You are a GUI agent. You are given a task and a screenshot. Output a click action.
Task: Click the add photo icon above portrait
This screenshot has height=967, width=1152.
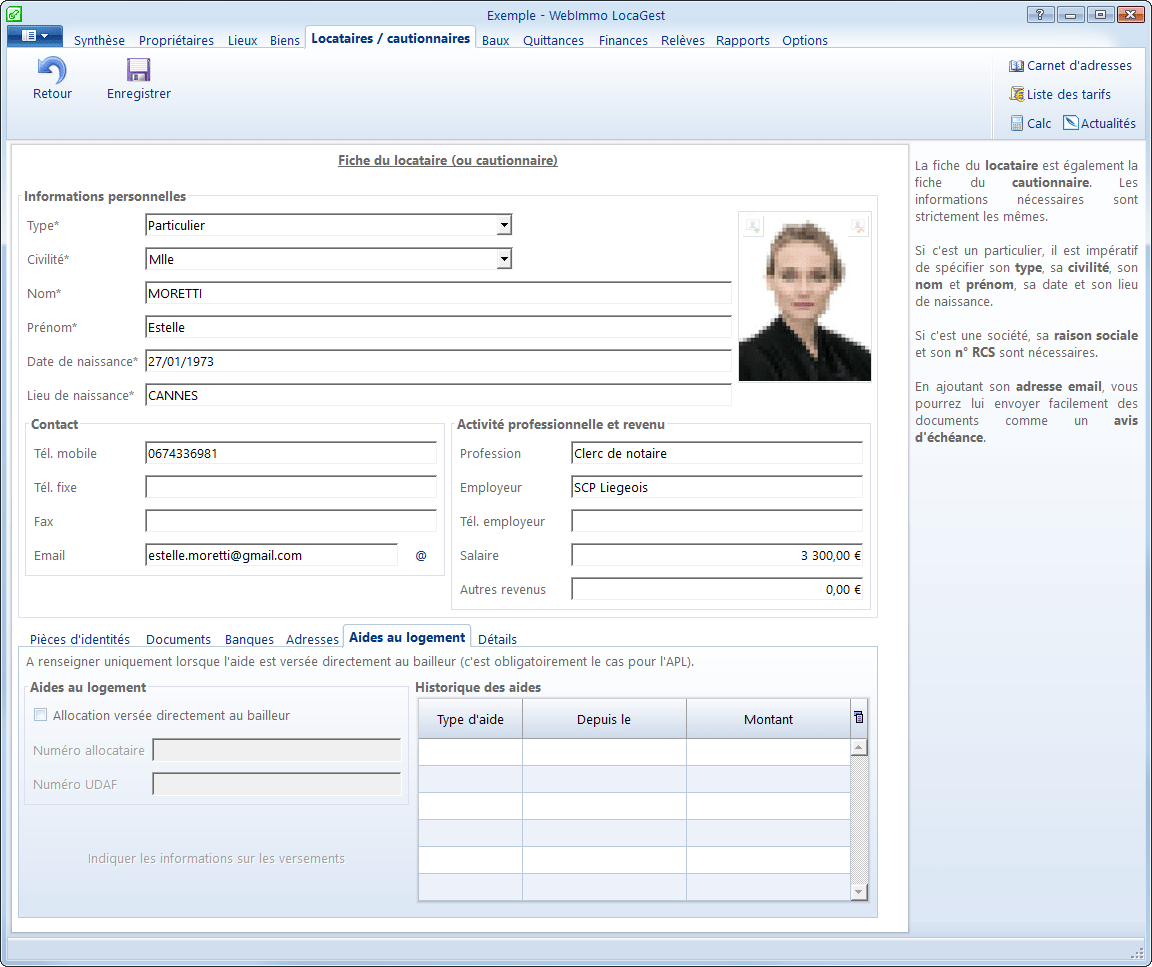(753, 226)
